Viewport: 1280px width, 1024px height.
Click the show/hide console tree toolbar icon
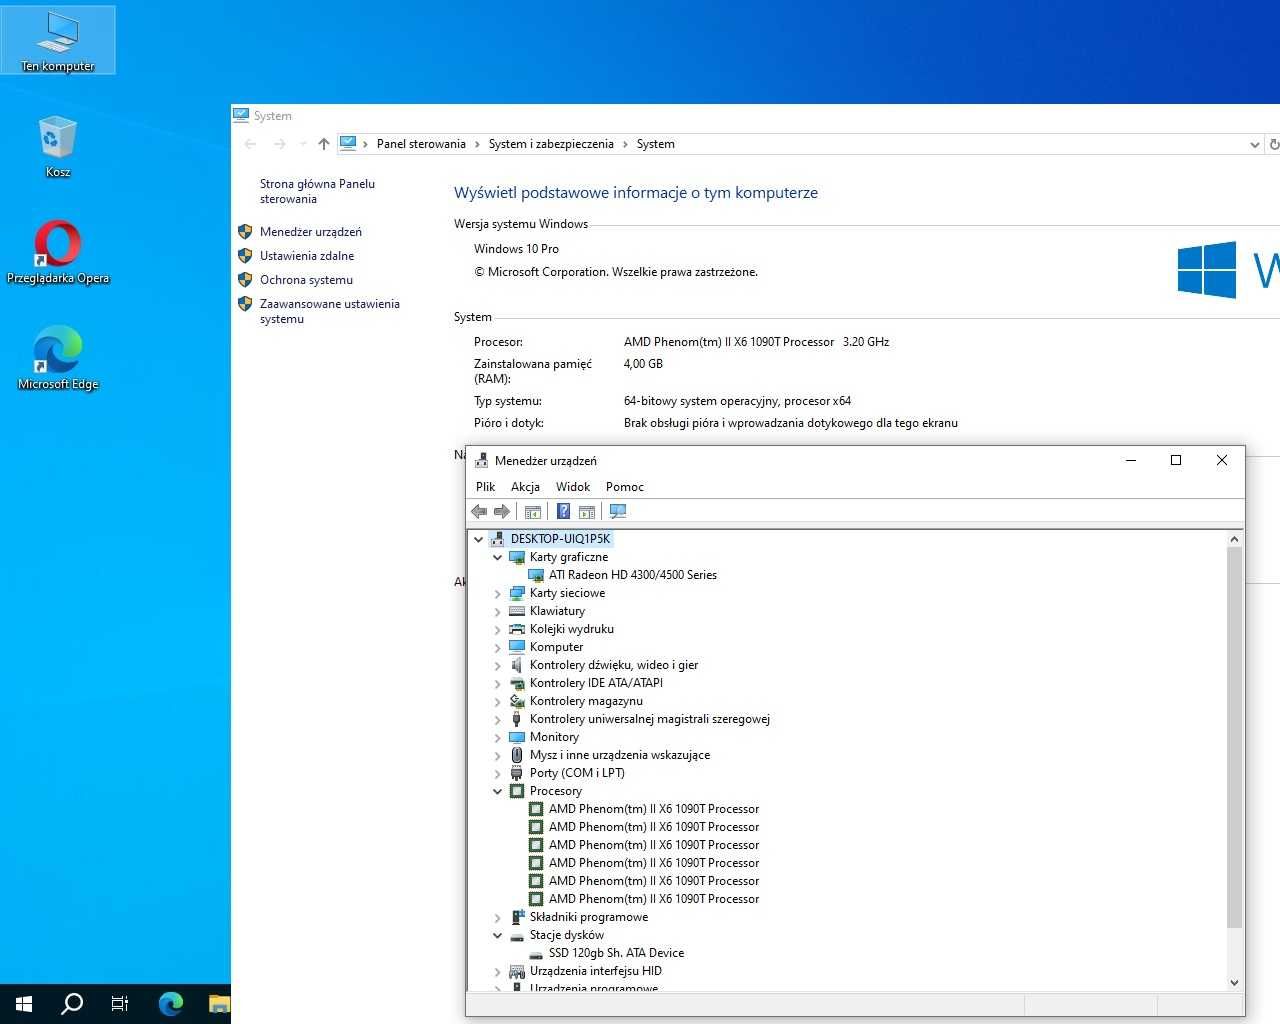533,512
